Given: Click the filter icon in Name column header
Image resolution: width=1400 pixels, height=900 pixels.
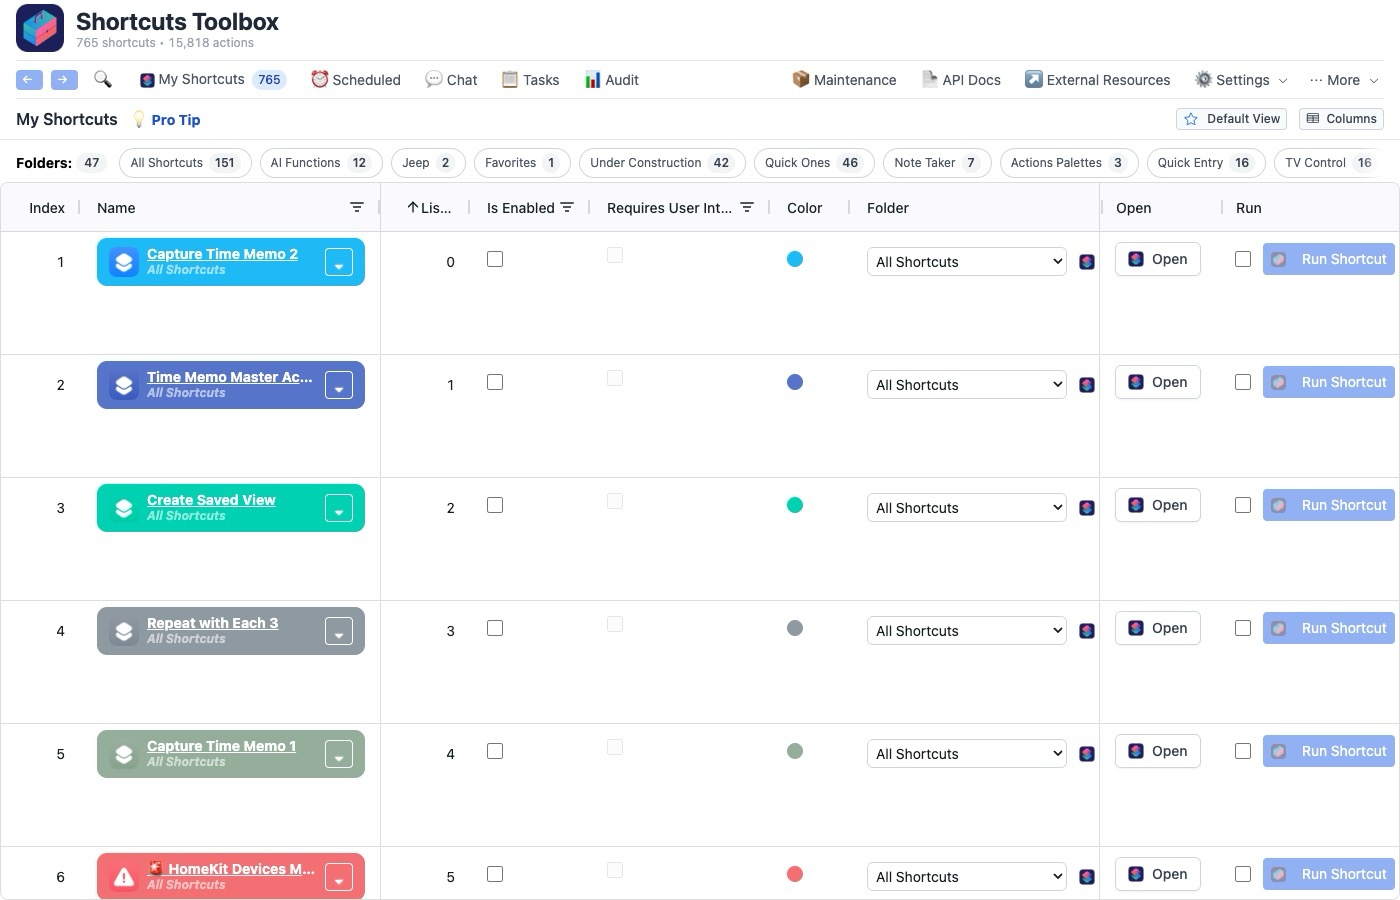Looking at the screenshot, I should click(x=357, y=207).
